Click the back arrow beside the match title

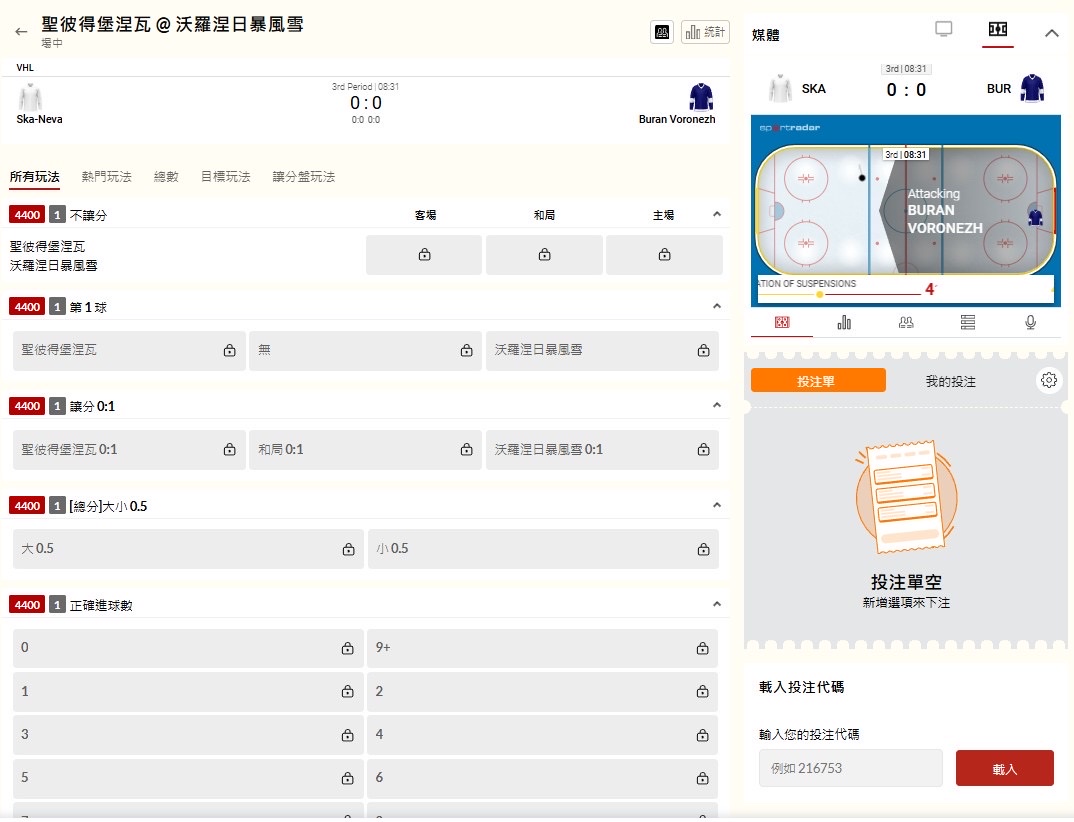21,32
